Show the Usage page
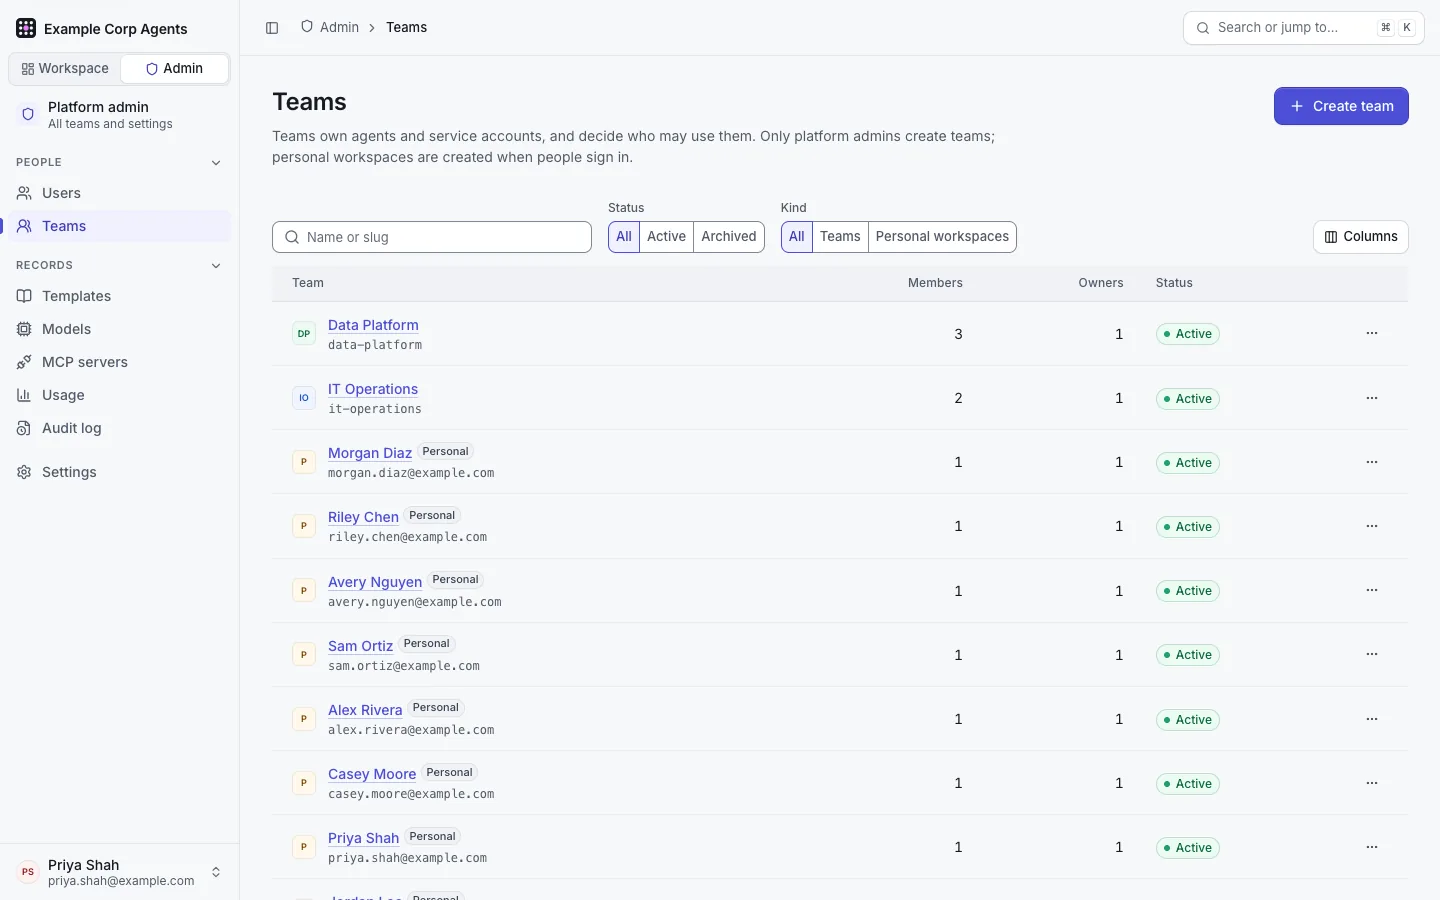This screenshot has width=1440, height=900. [x=120, y=395]
